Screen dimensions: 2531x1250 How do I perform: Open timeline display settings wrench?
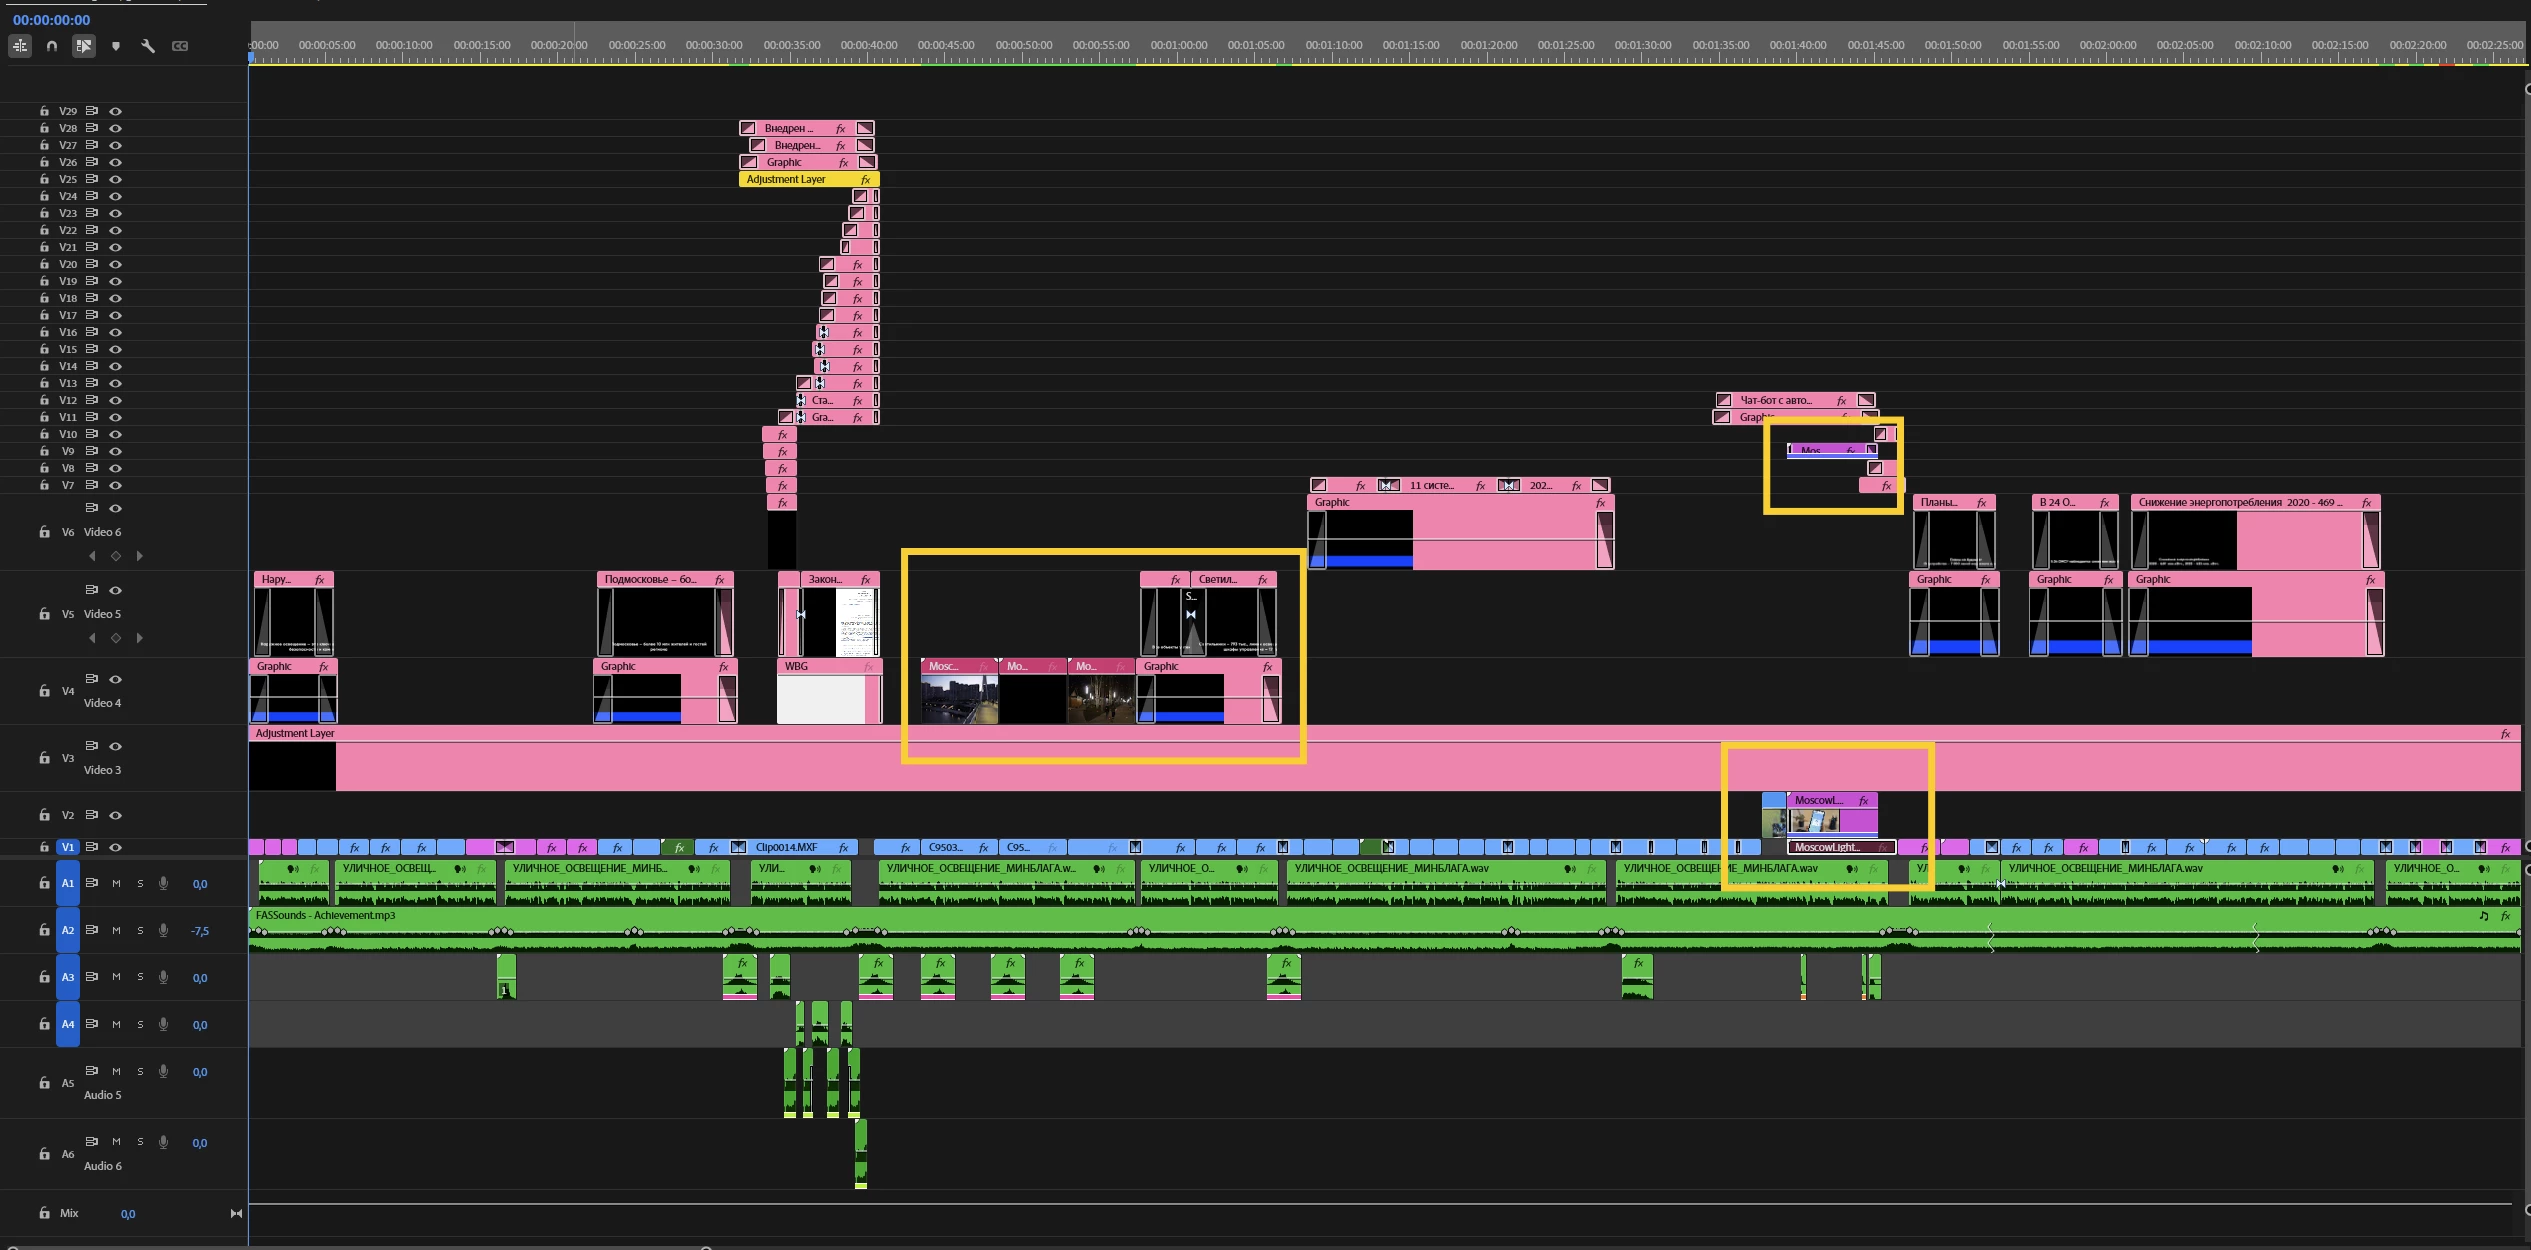tap(148, 46)
